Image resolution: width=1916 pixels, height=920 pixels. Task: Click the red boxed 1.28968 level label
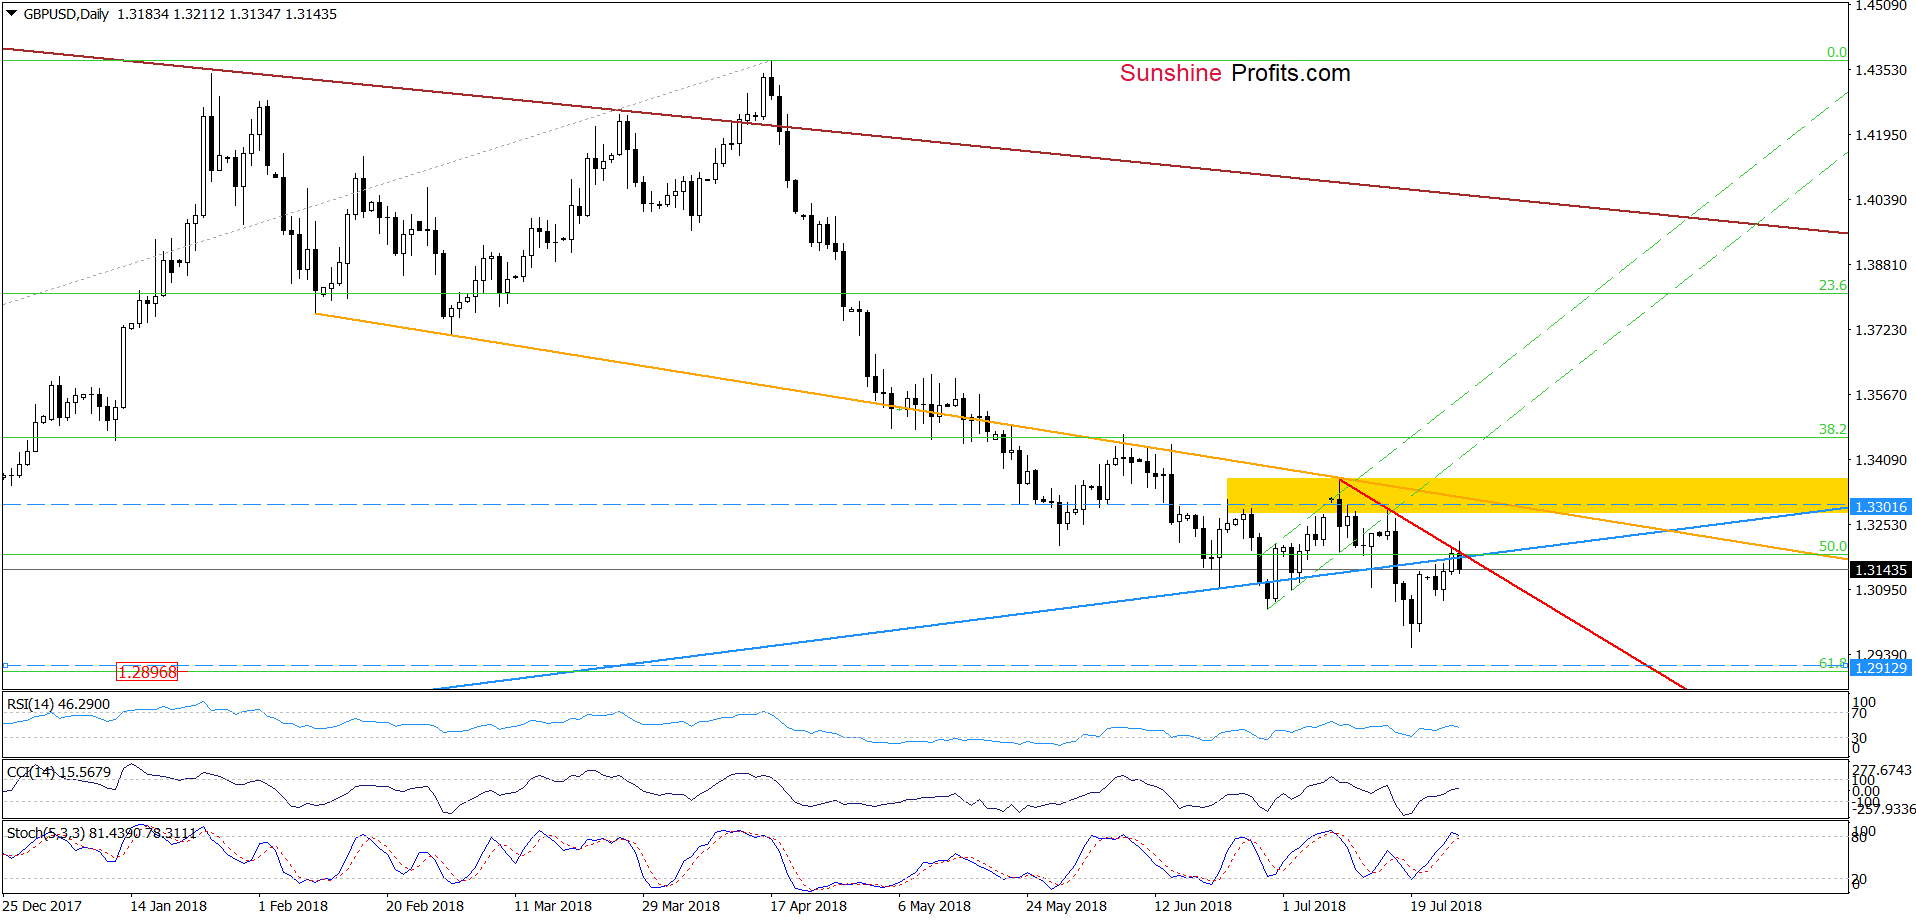[147, 672]
